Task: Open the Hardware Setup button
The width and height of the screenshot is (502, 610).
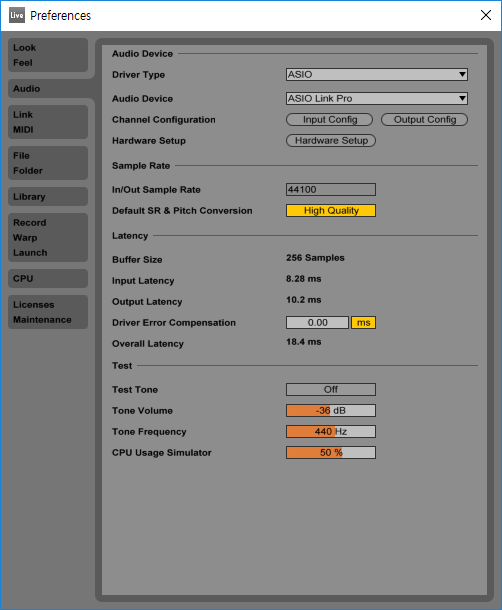Action: (x=331, y=140)
